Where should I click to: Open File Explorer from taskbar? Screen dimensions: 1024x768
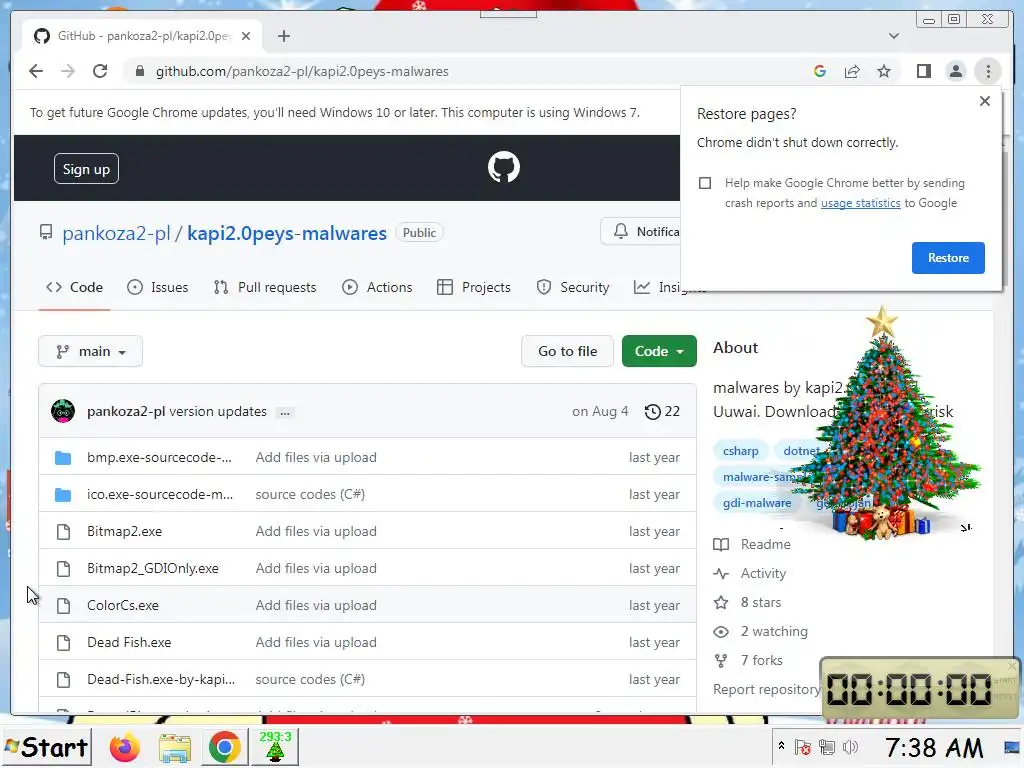pos(174,748)
